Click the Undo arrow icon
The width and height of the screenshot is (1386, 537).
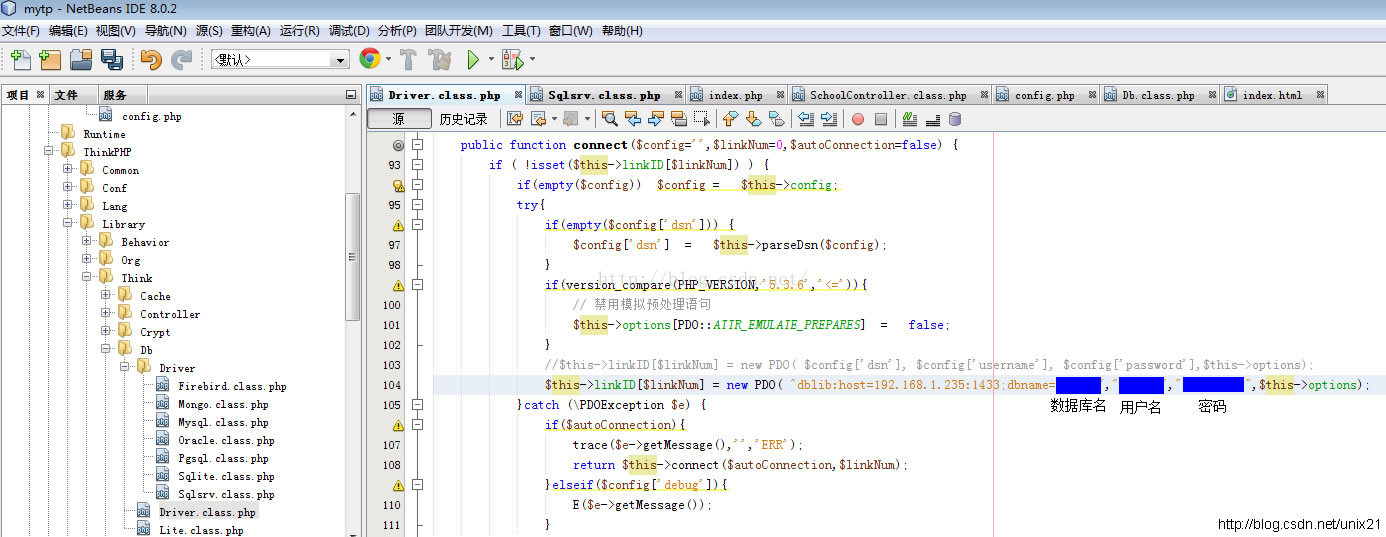pos(151,60)
